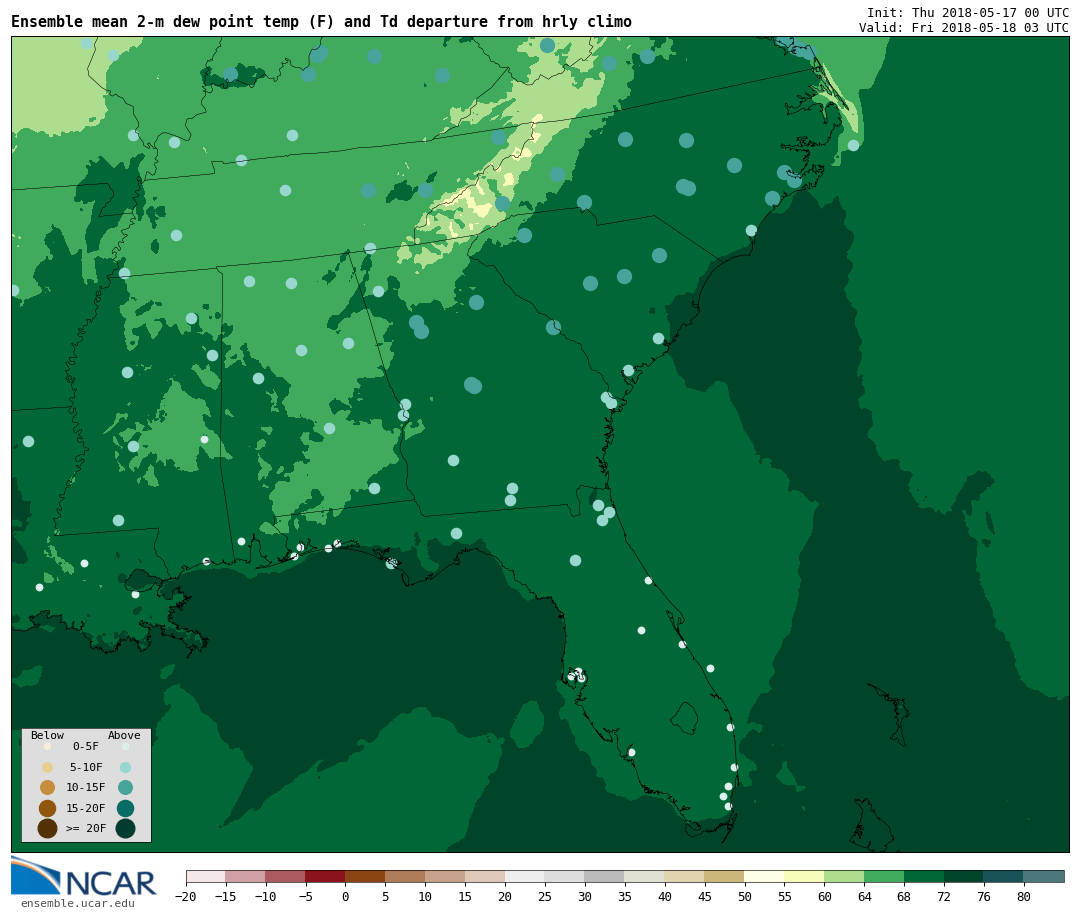
Task: Click the '64' colorbar tick label
Action: point(864,896)
